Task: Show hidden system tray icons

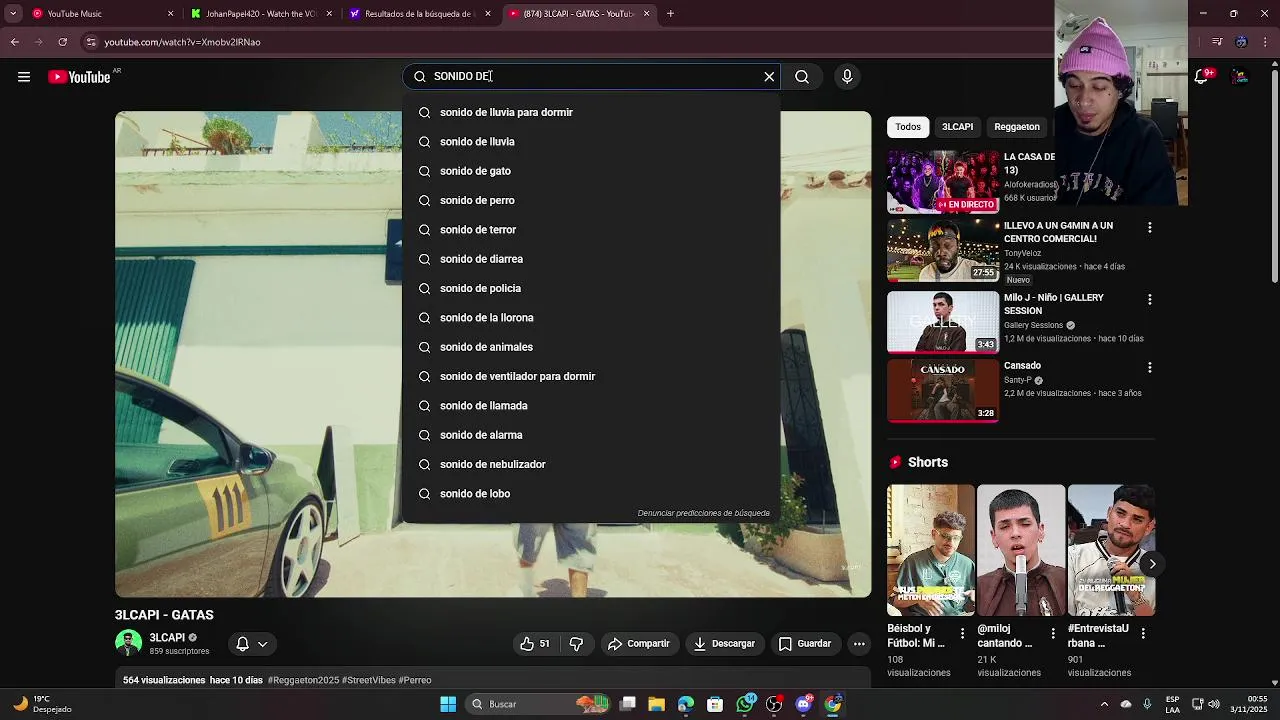Action: pos(1104,704)
